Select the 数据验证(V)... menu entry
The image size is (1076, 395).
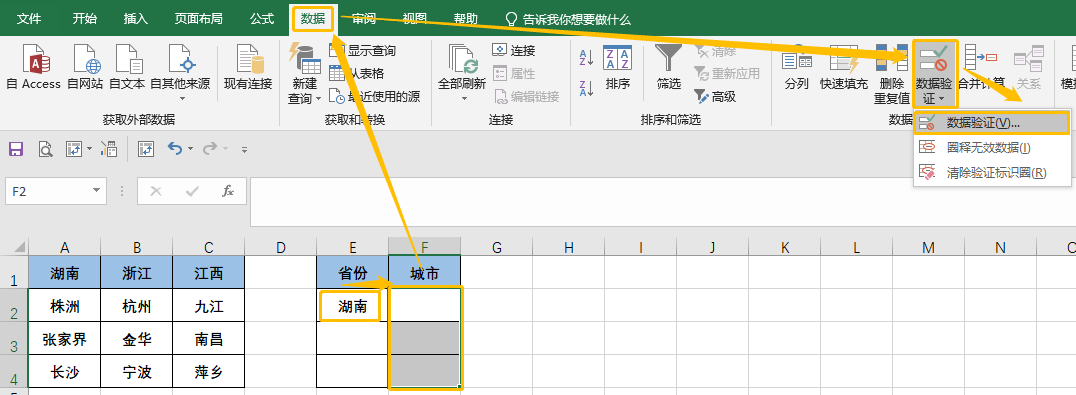click(992, 123)
